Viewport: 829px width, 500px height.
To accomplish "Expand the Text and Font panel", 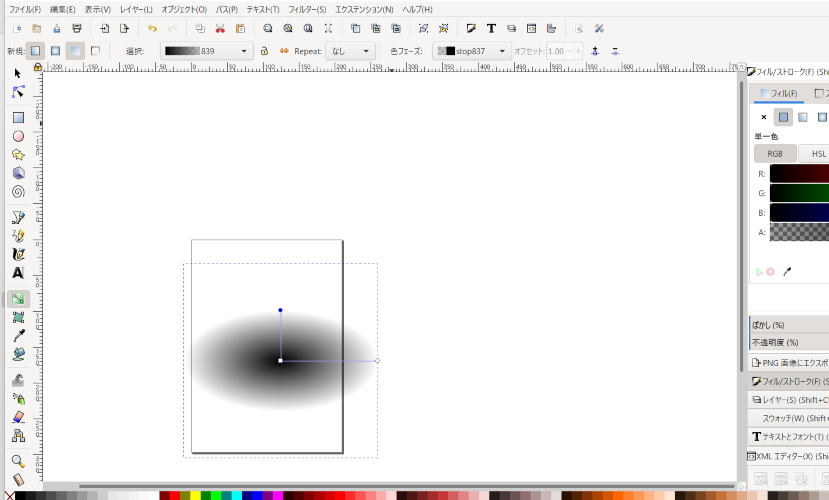I will pos(788,437).
